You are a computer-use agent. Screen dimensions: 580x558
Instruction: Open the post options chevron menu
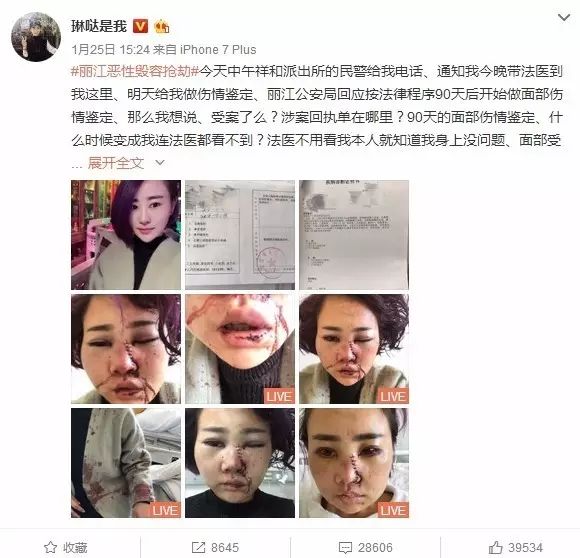[564, 17]
